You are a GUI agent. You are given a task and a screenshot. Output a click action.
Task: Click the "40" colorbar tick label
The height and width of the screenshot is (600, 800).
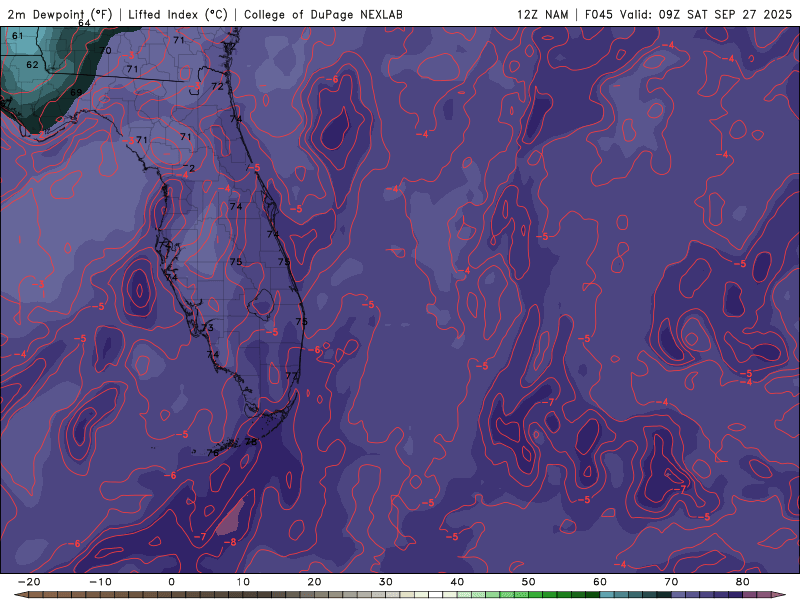(x=457, y=582)
